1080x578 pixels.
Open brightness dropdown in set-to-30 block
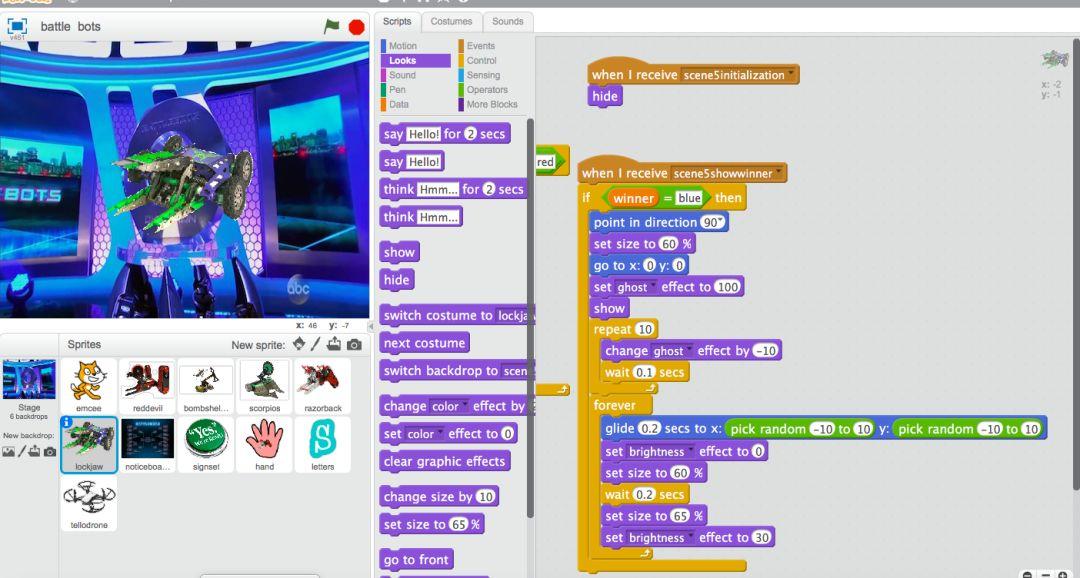tap(690, 538)
